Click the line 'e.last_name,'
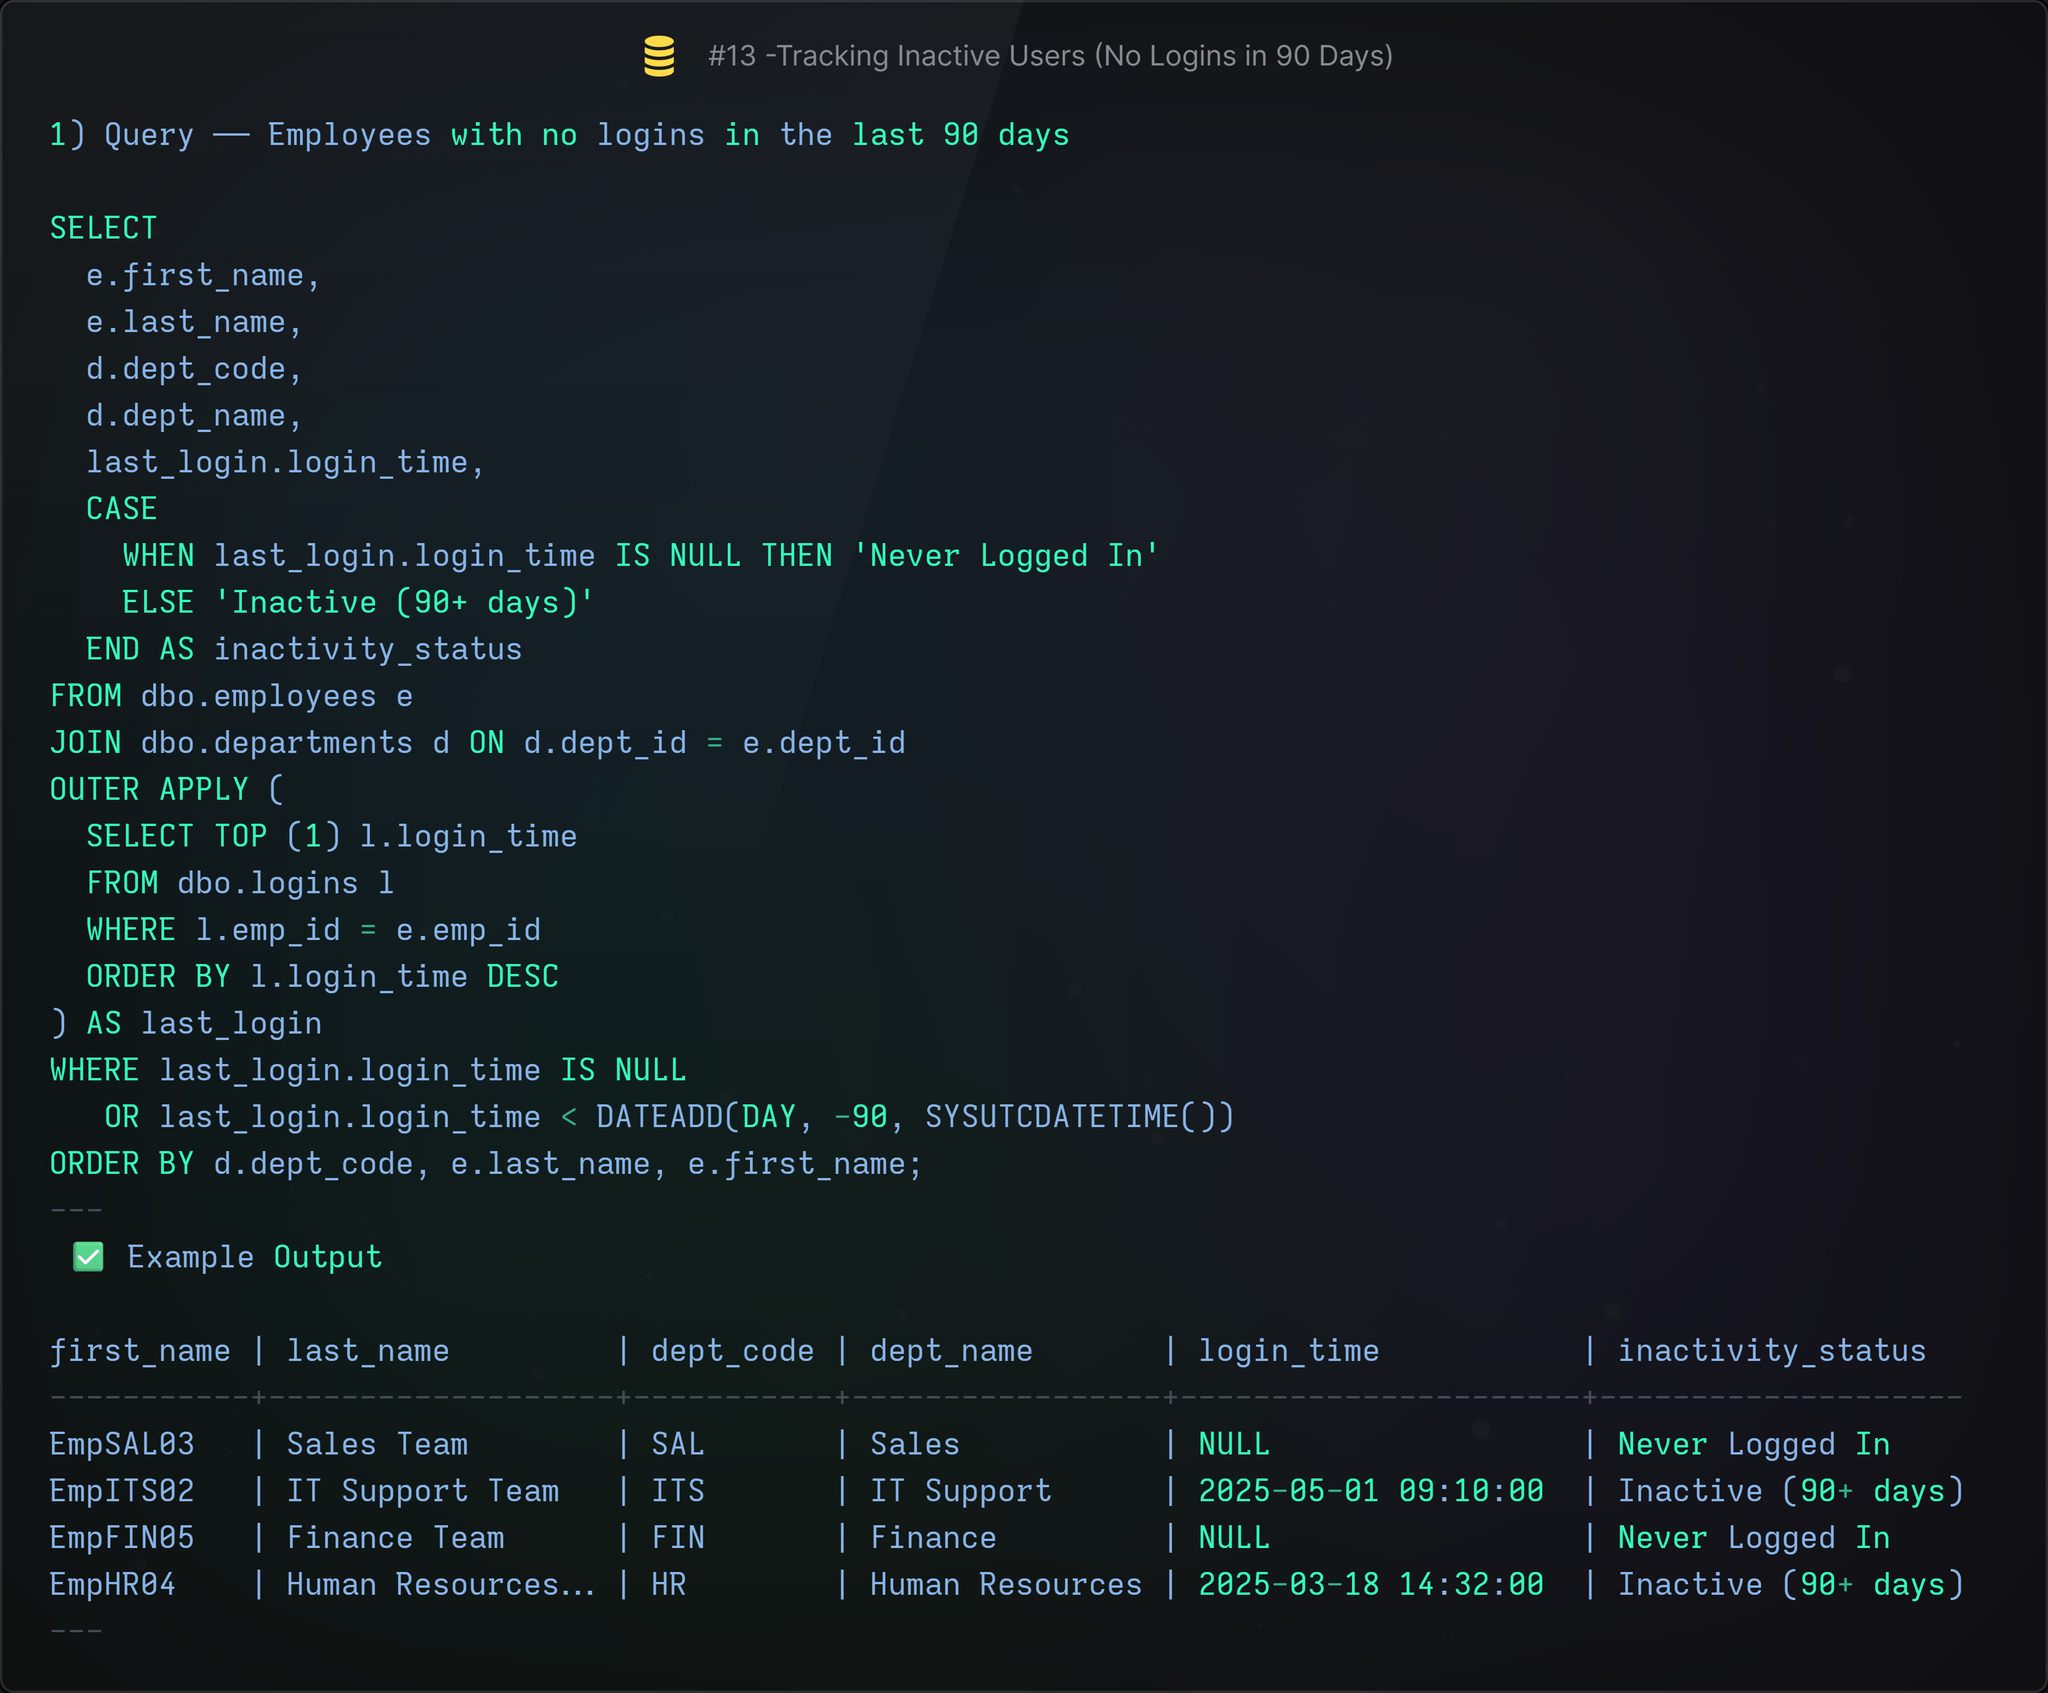The height and width of the screenshot is (1693, 2048). coord(194,322)
